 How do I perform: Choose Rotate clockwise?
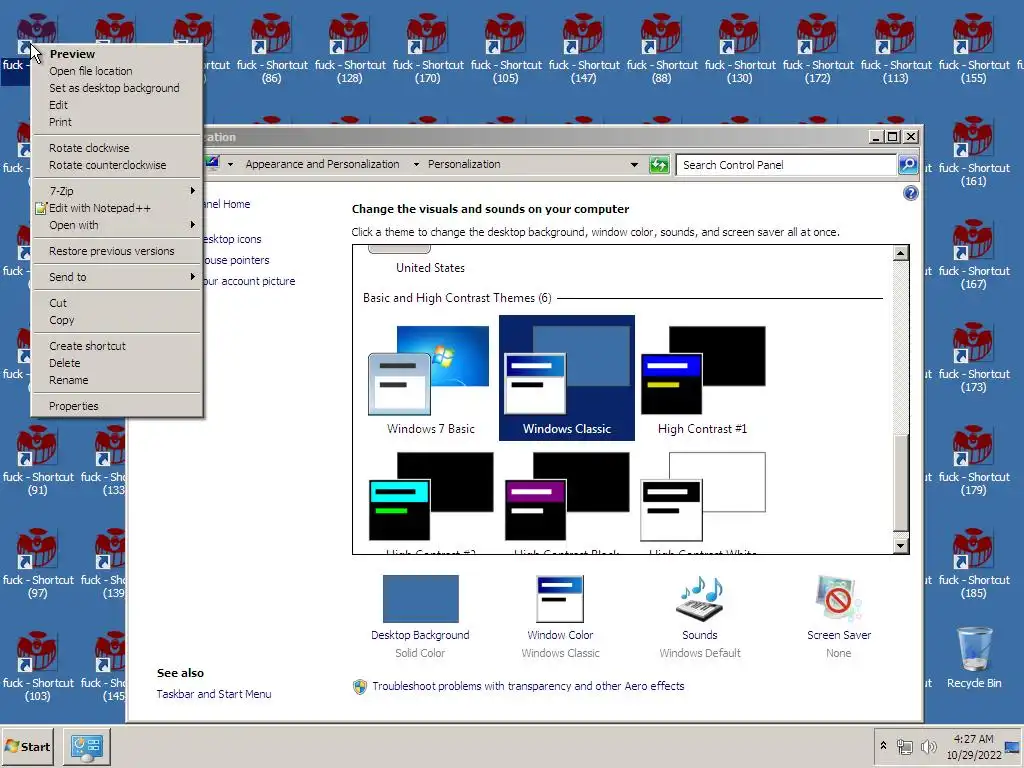tap(117, 148)
